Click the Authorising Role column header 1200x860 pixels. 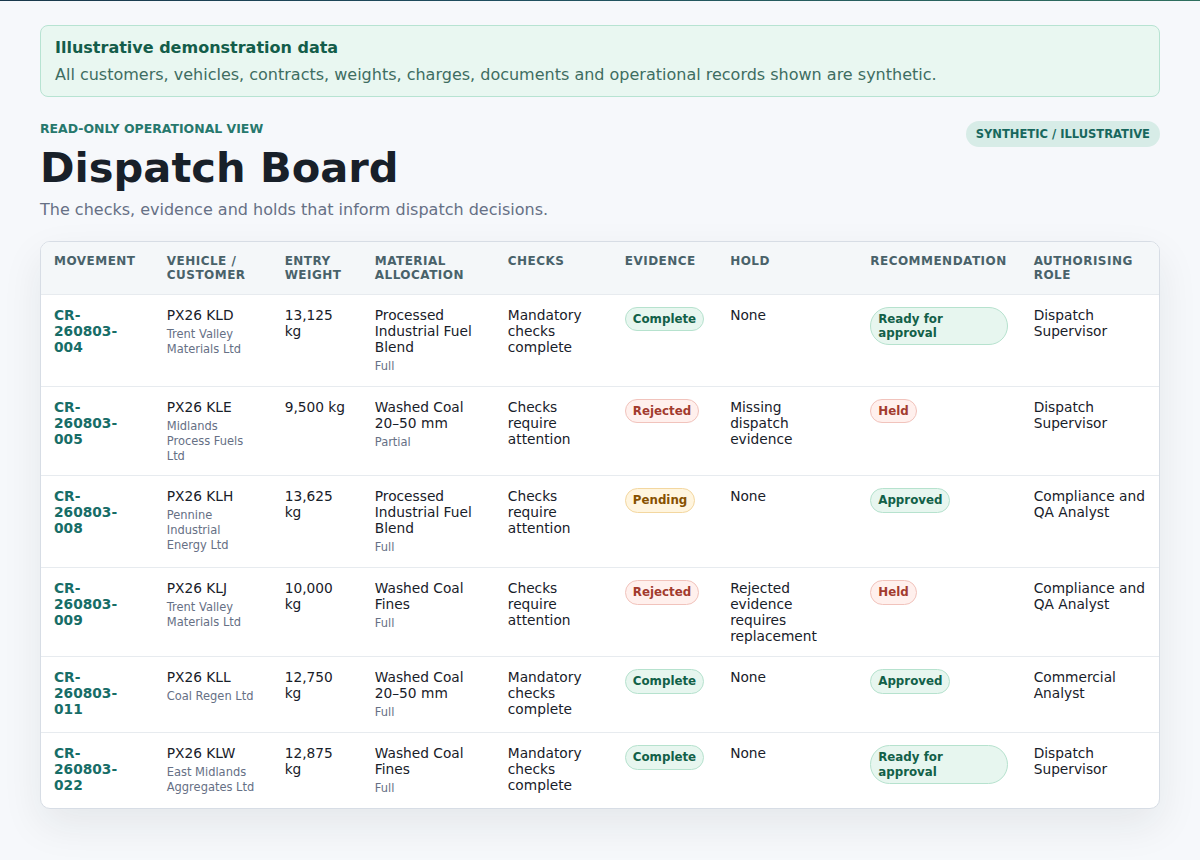[1083, 268]
